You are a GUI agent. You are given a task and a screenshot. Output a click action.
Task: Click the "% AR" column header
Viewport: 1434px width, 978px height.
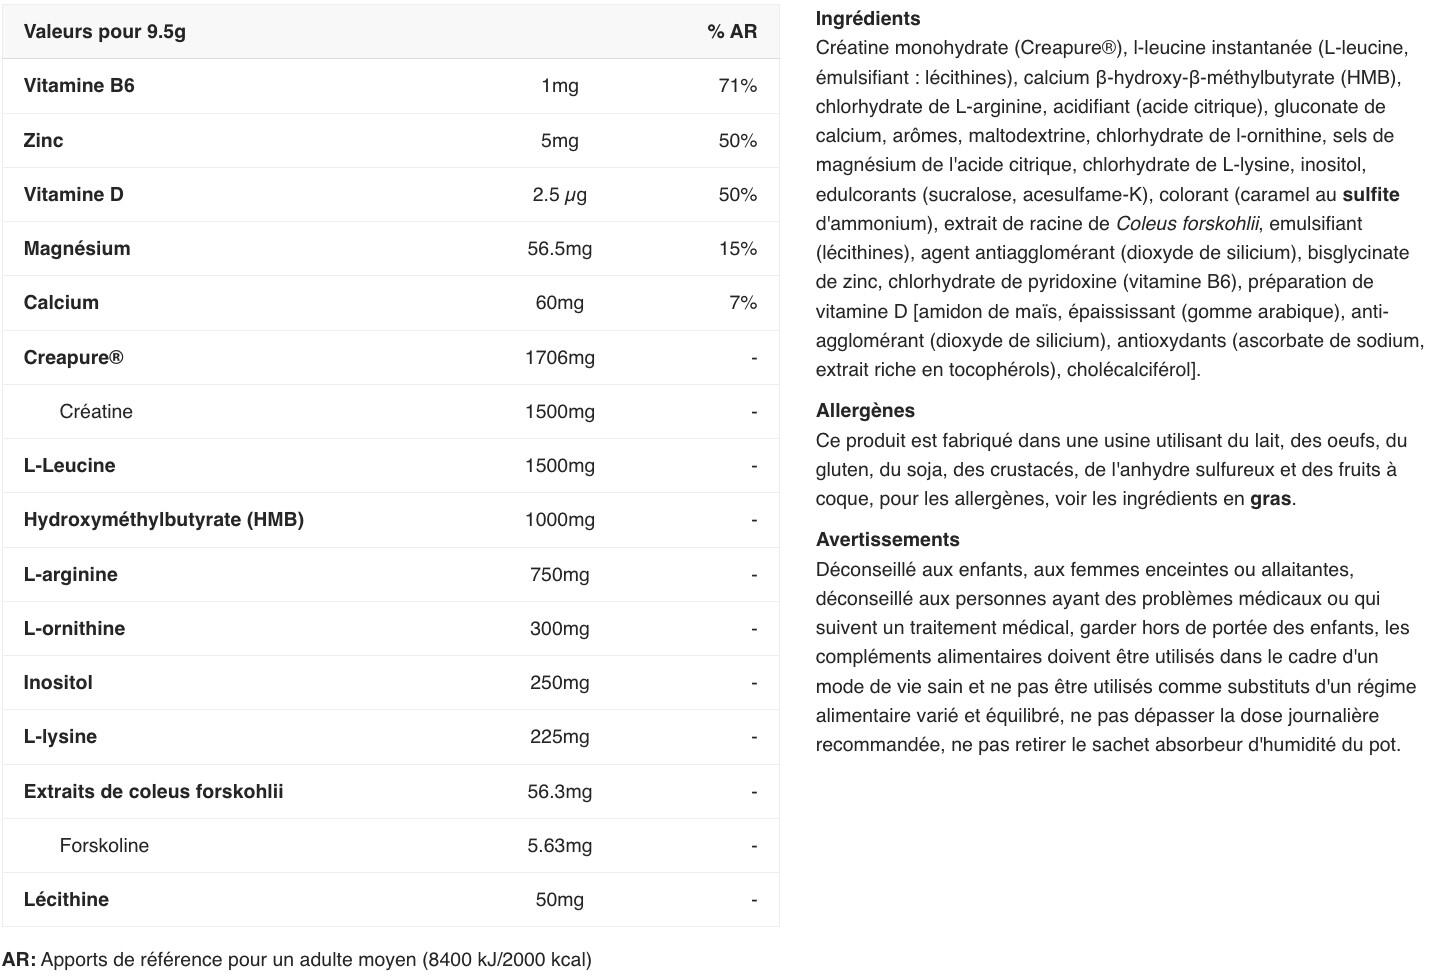pyautogui.click(x=732, y=32)
